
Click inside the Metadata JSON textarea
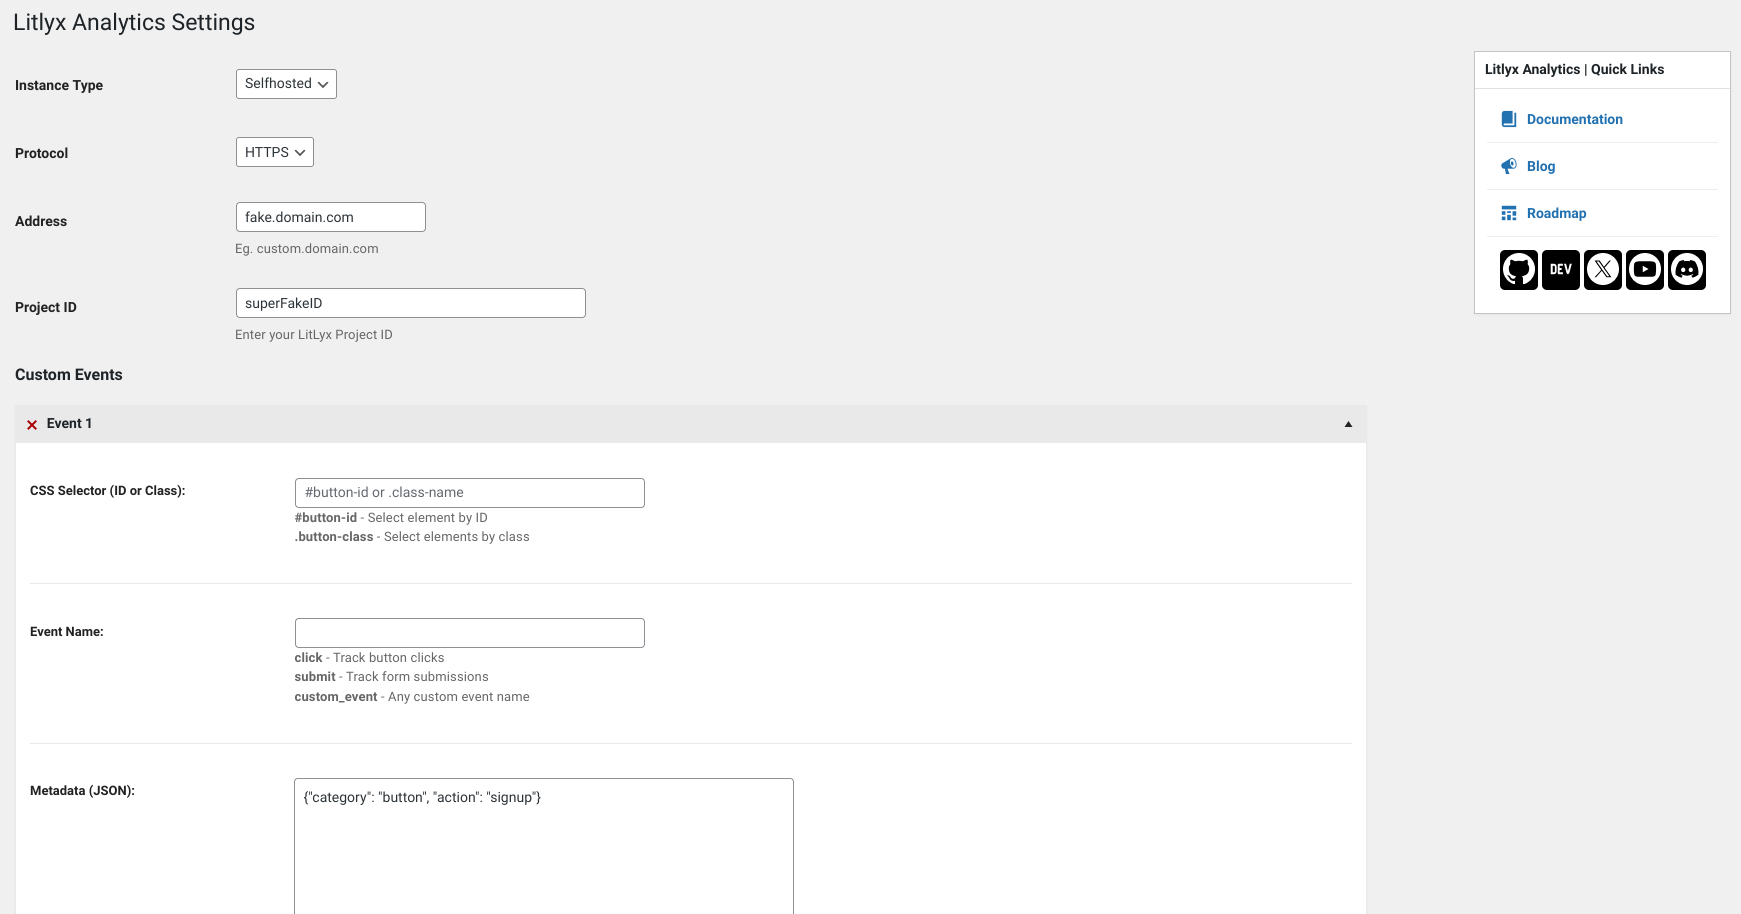point(544,846)
